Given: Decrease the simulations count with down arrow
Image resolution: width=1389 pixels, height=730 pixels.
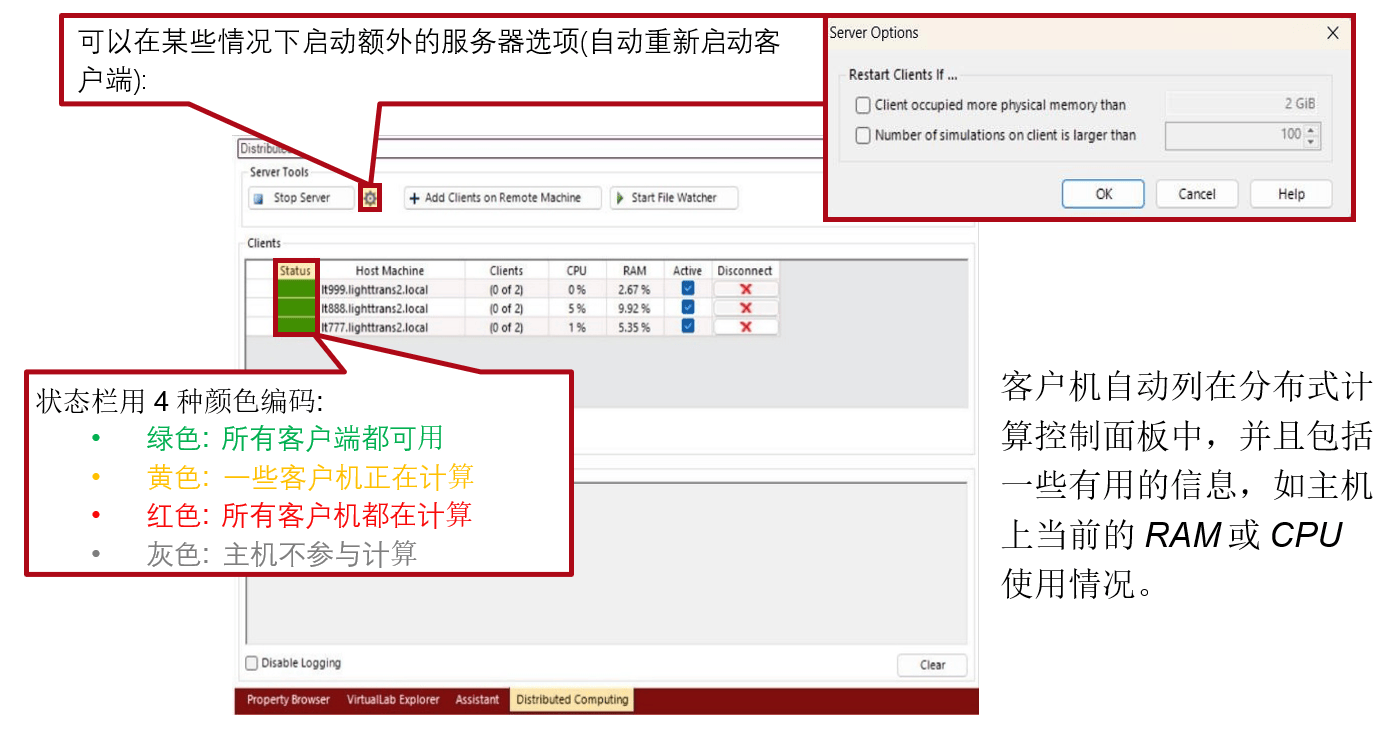Looking at the screenshot, I should click(1311, 141).
